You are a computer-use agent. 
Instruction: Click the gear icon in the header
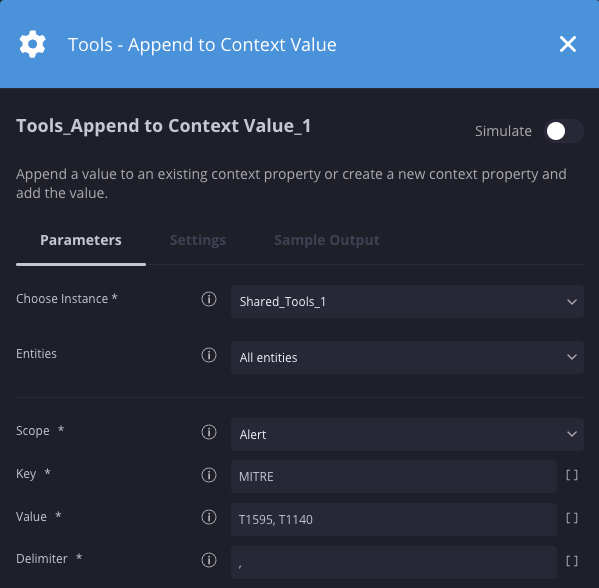32,44
